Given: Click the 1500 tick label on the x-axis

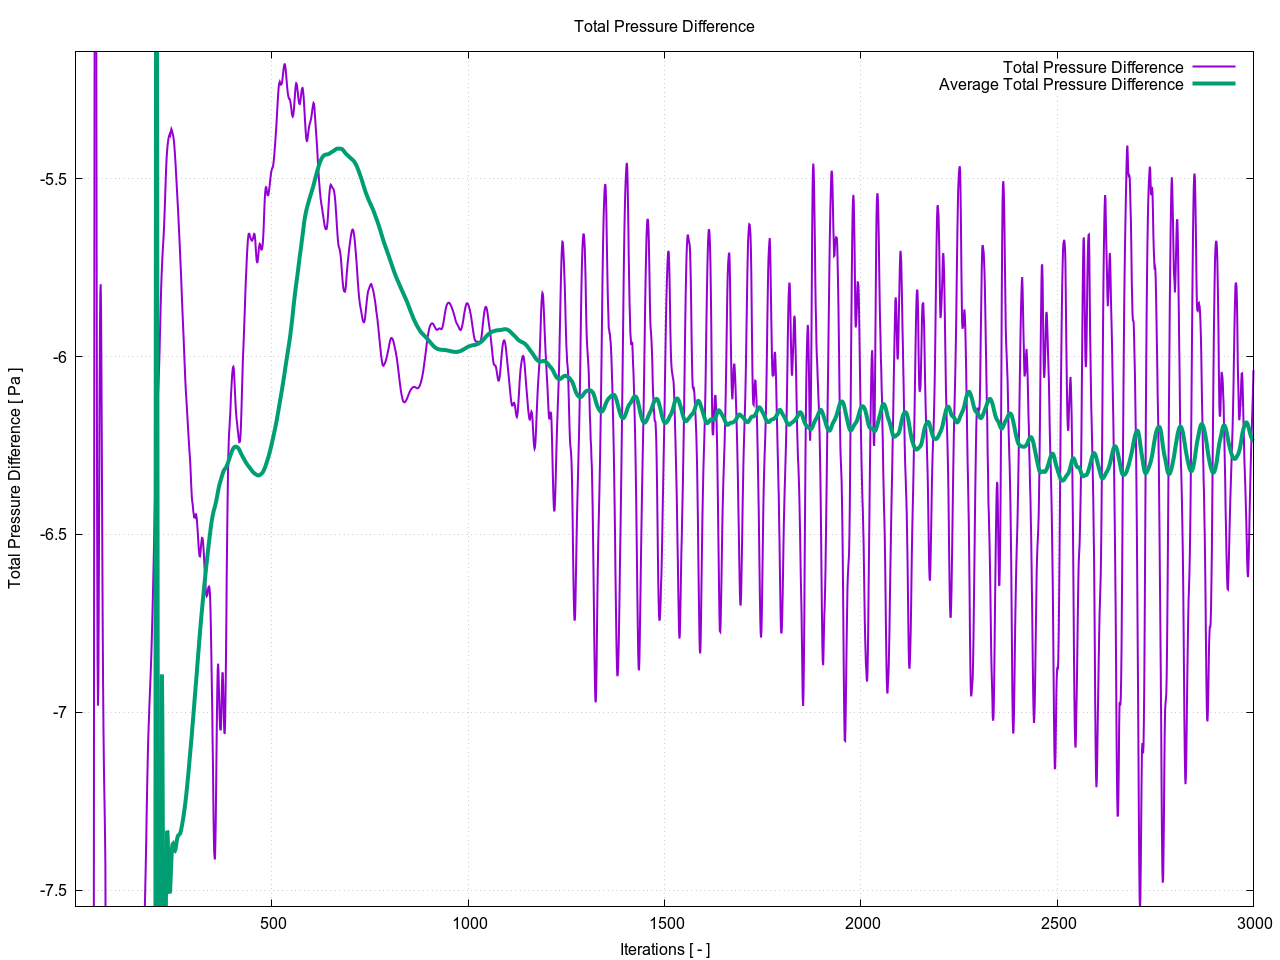Looking at the screenshot, I should [x=666, y=923].
